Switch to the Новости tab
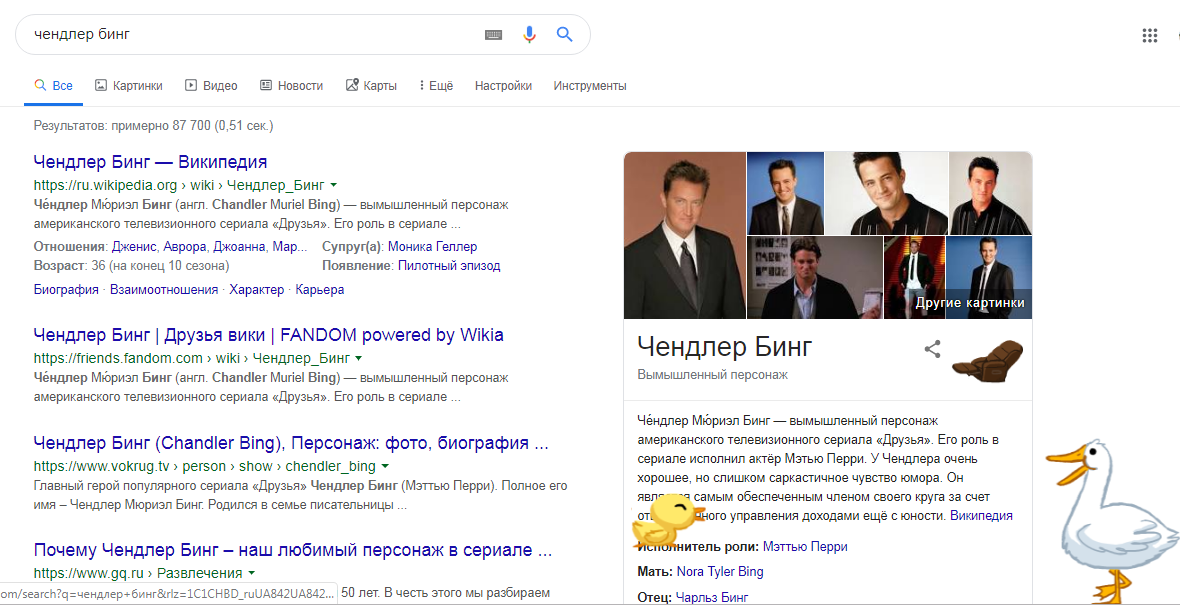Screen dimensions: 1180x608 (291, 86)
